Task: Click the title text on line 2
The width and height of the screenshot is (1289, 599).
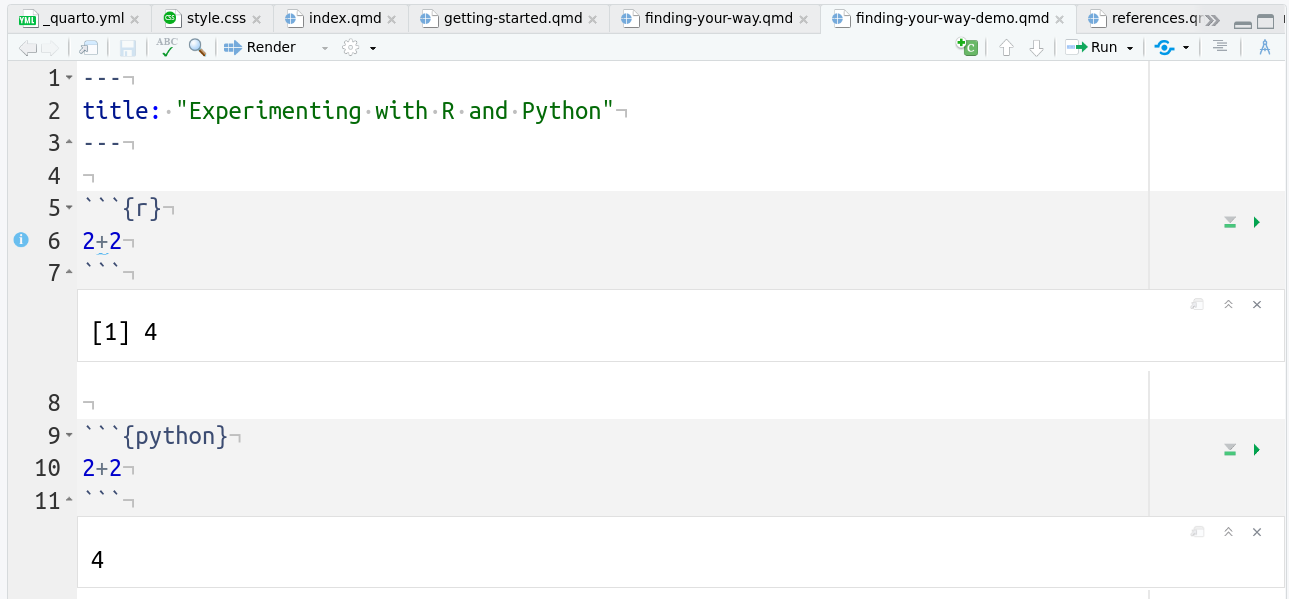Action: (x=348, y=111)
